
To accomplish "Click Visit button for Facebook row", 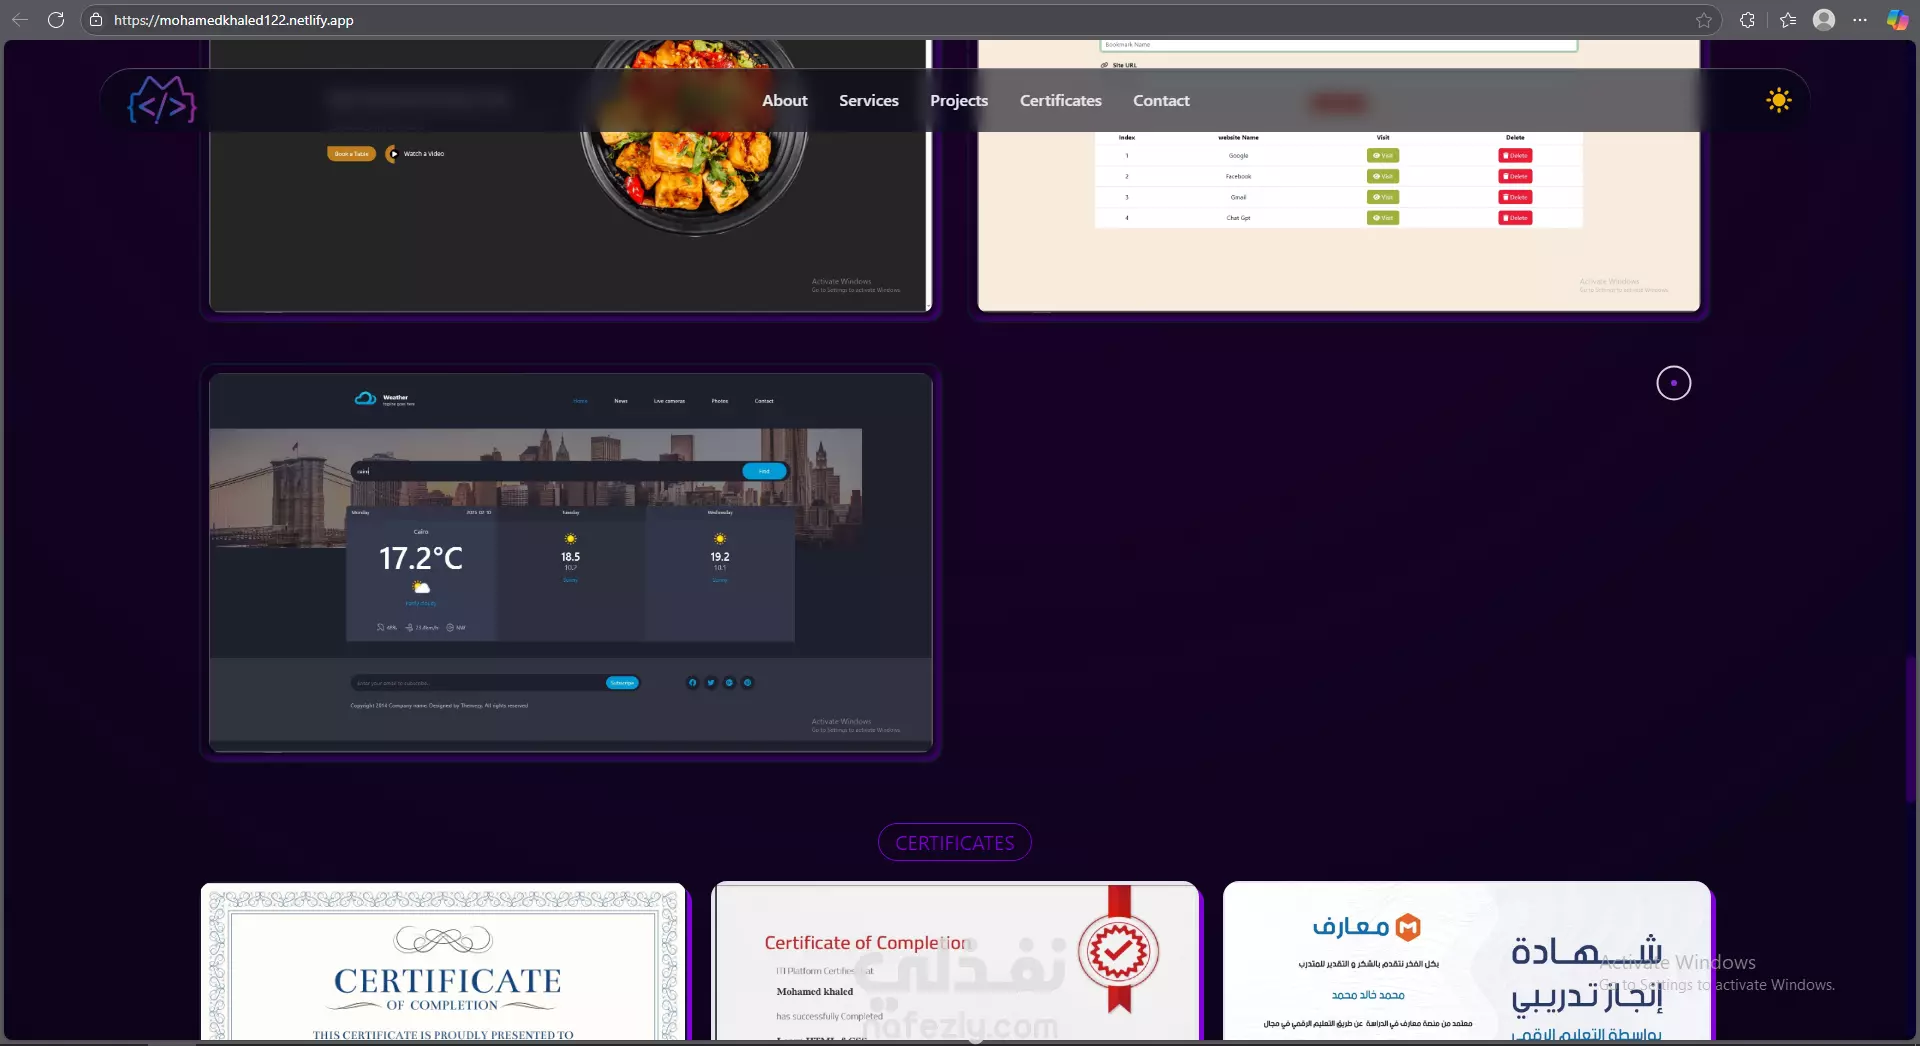I will pos(1383,176).
